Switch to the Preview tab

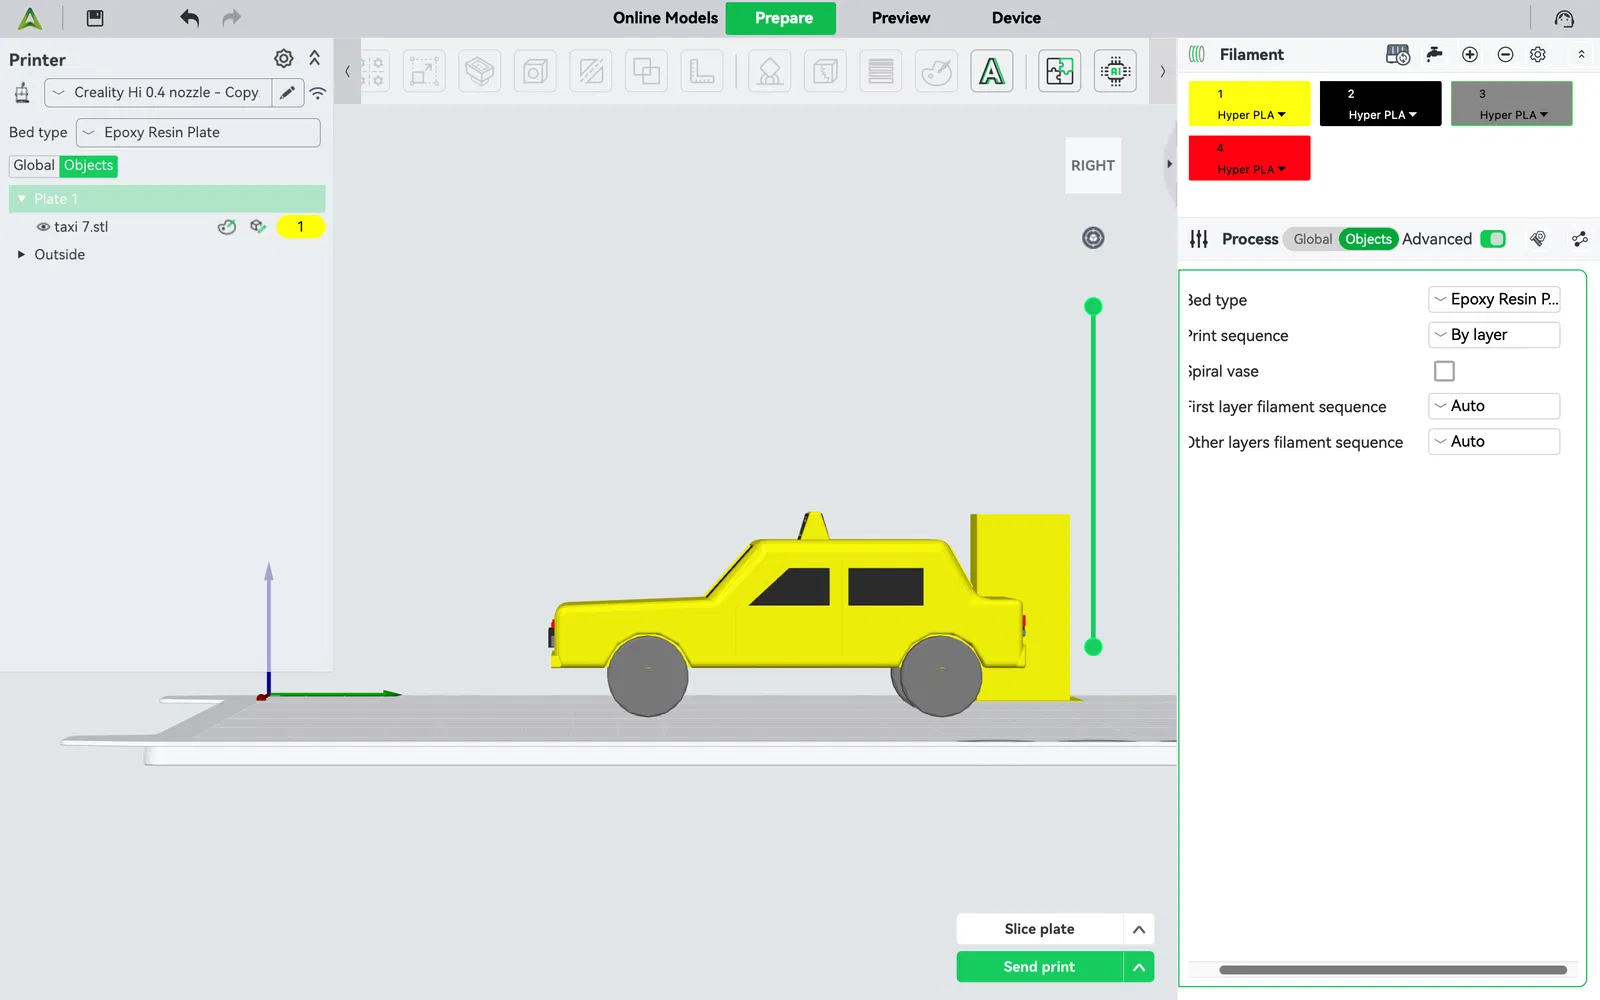tap(900, 18)
